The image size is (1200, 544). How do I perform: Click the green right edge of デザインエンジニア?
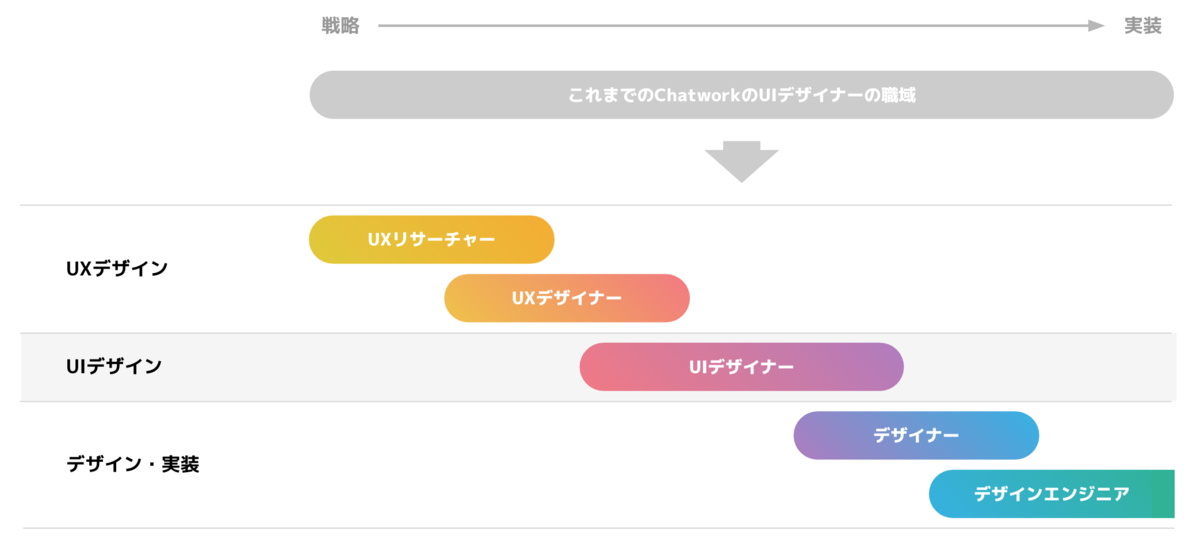pyautogui.click(x=1164, y=494)
